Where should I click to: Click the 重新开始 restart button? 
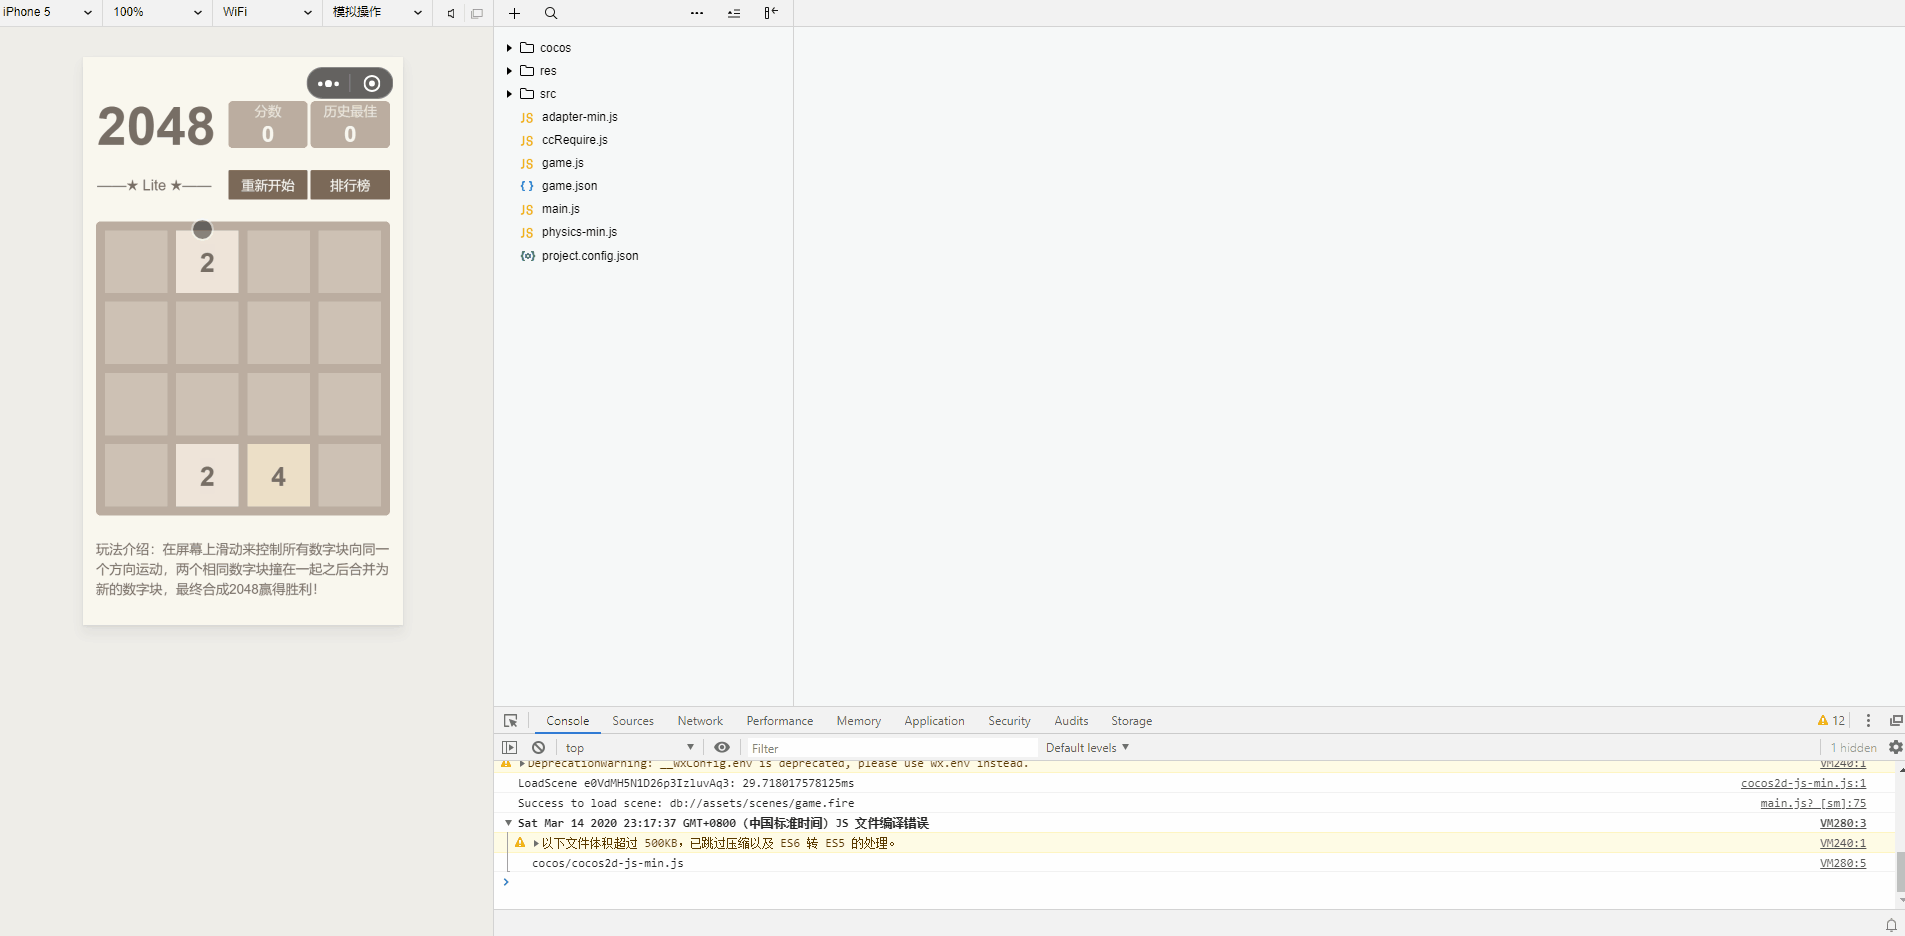coord(267,185)
